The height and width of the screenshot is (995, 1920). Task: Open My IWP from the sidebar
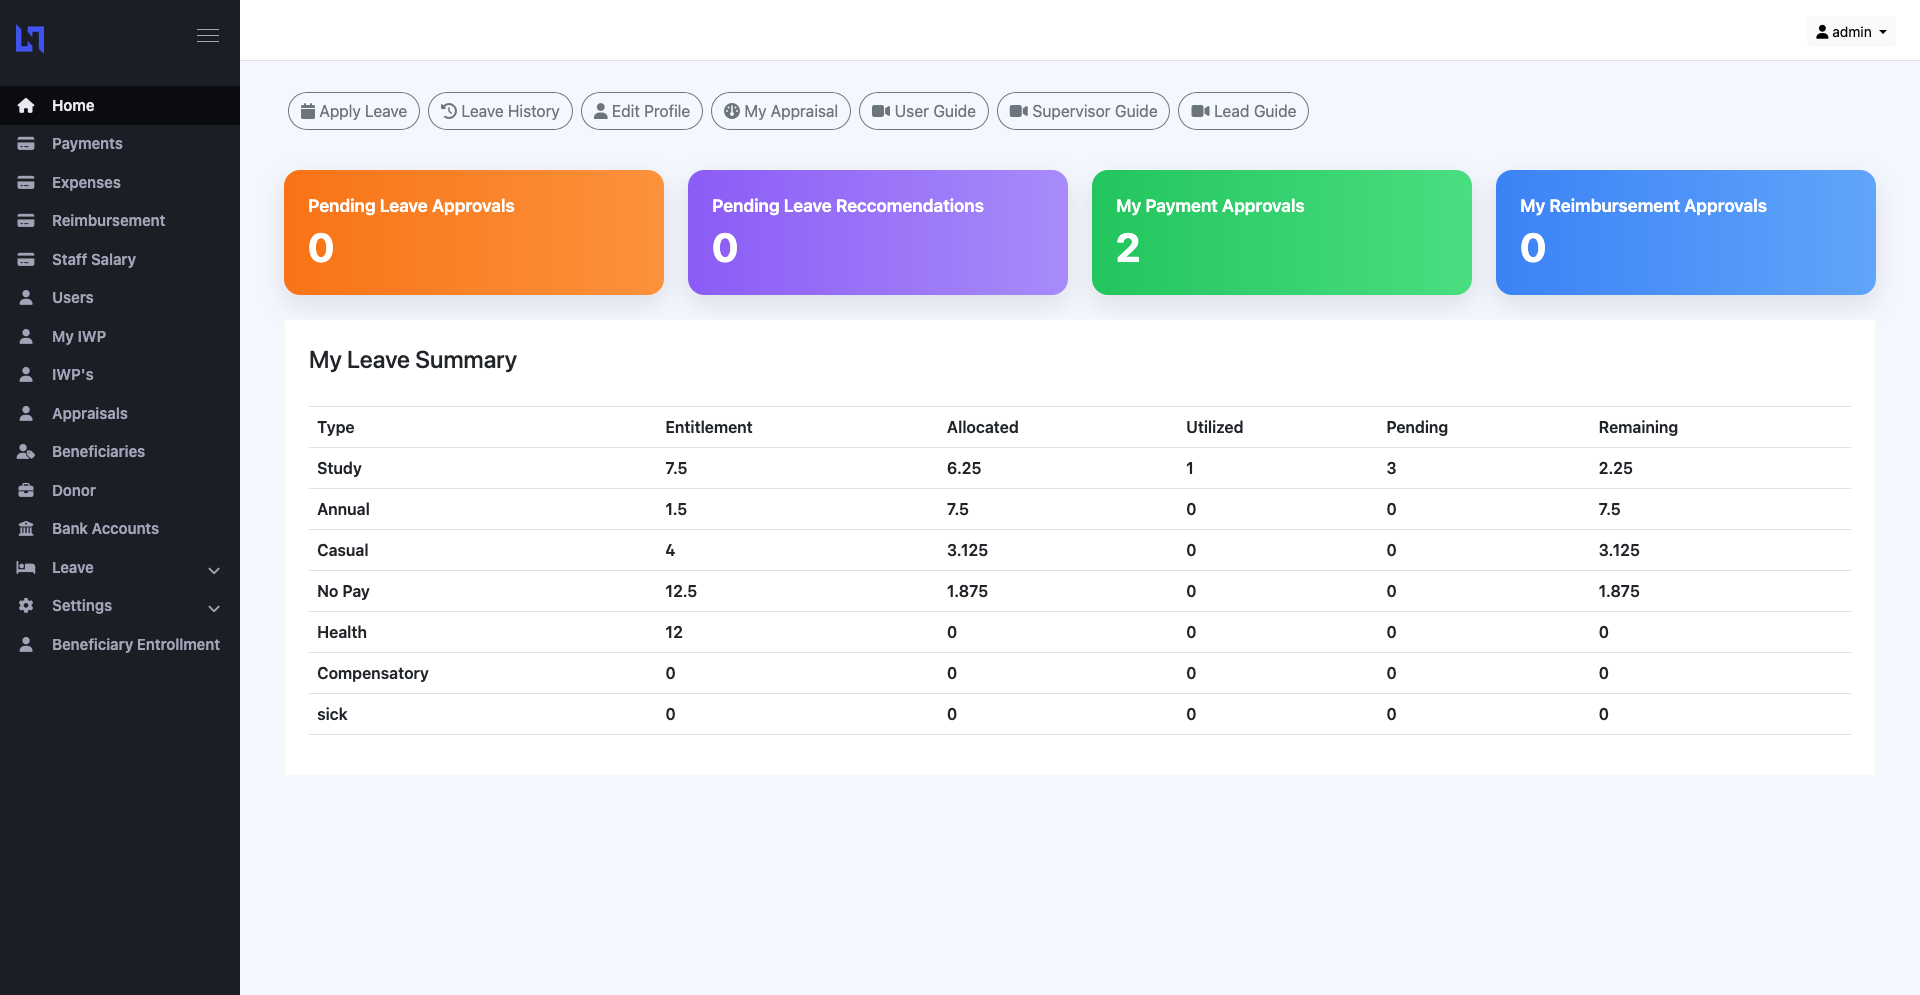[x=79, y=336]
